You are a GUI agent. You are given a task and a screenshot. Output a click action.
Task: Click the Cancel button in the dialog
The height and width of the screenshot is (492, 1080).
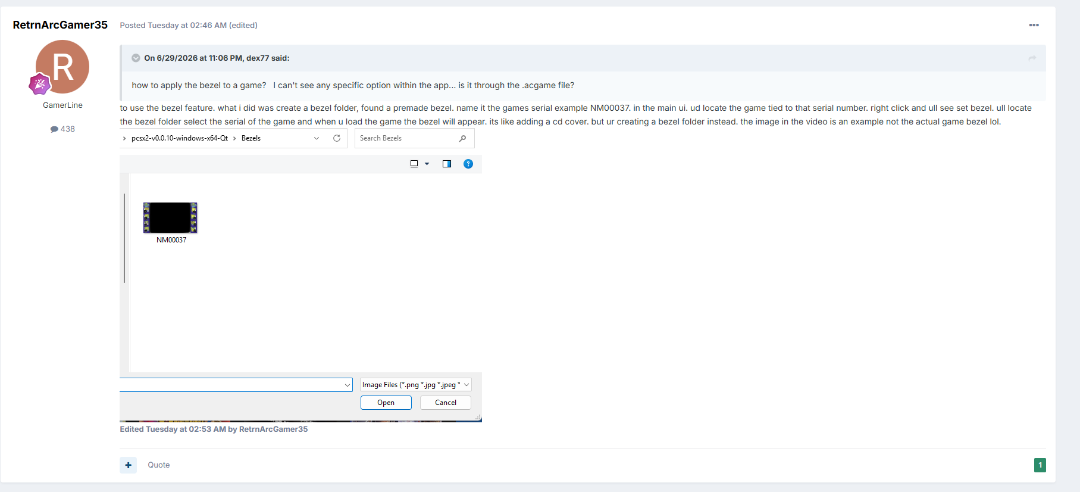446,402
